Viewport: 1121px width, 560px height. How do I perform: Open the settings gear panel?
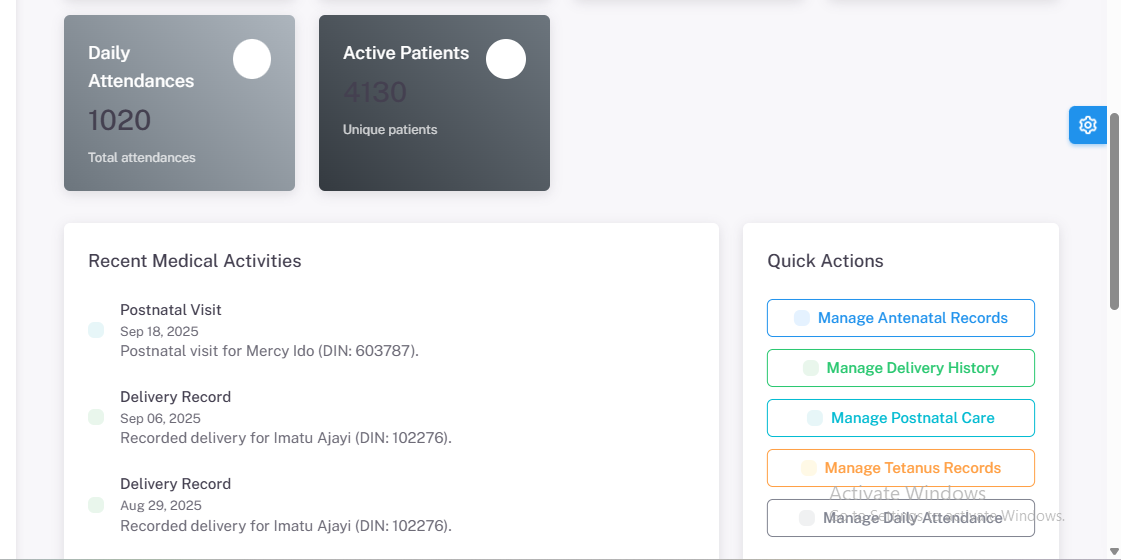(x=1087, y=125)
